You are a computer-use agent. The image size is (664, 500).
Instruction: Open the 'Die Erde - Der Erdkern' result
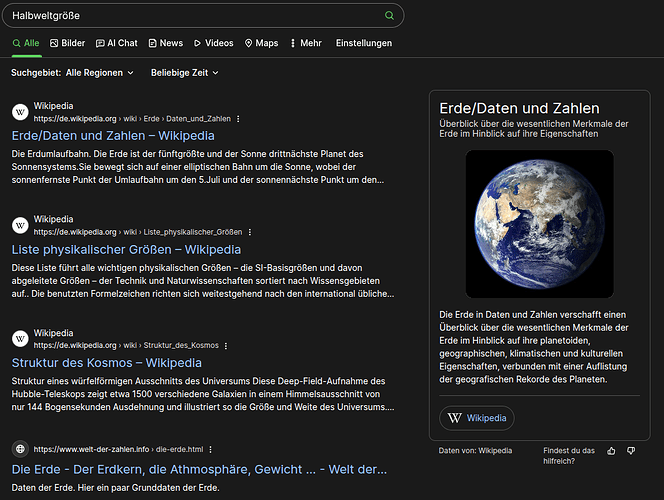tap(199, 470)
